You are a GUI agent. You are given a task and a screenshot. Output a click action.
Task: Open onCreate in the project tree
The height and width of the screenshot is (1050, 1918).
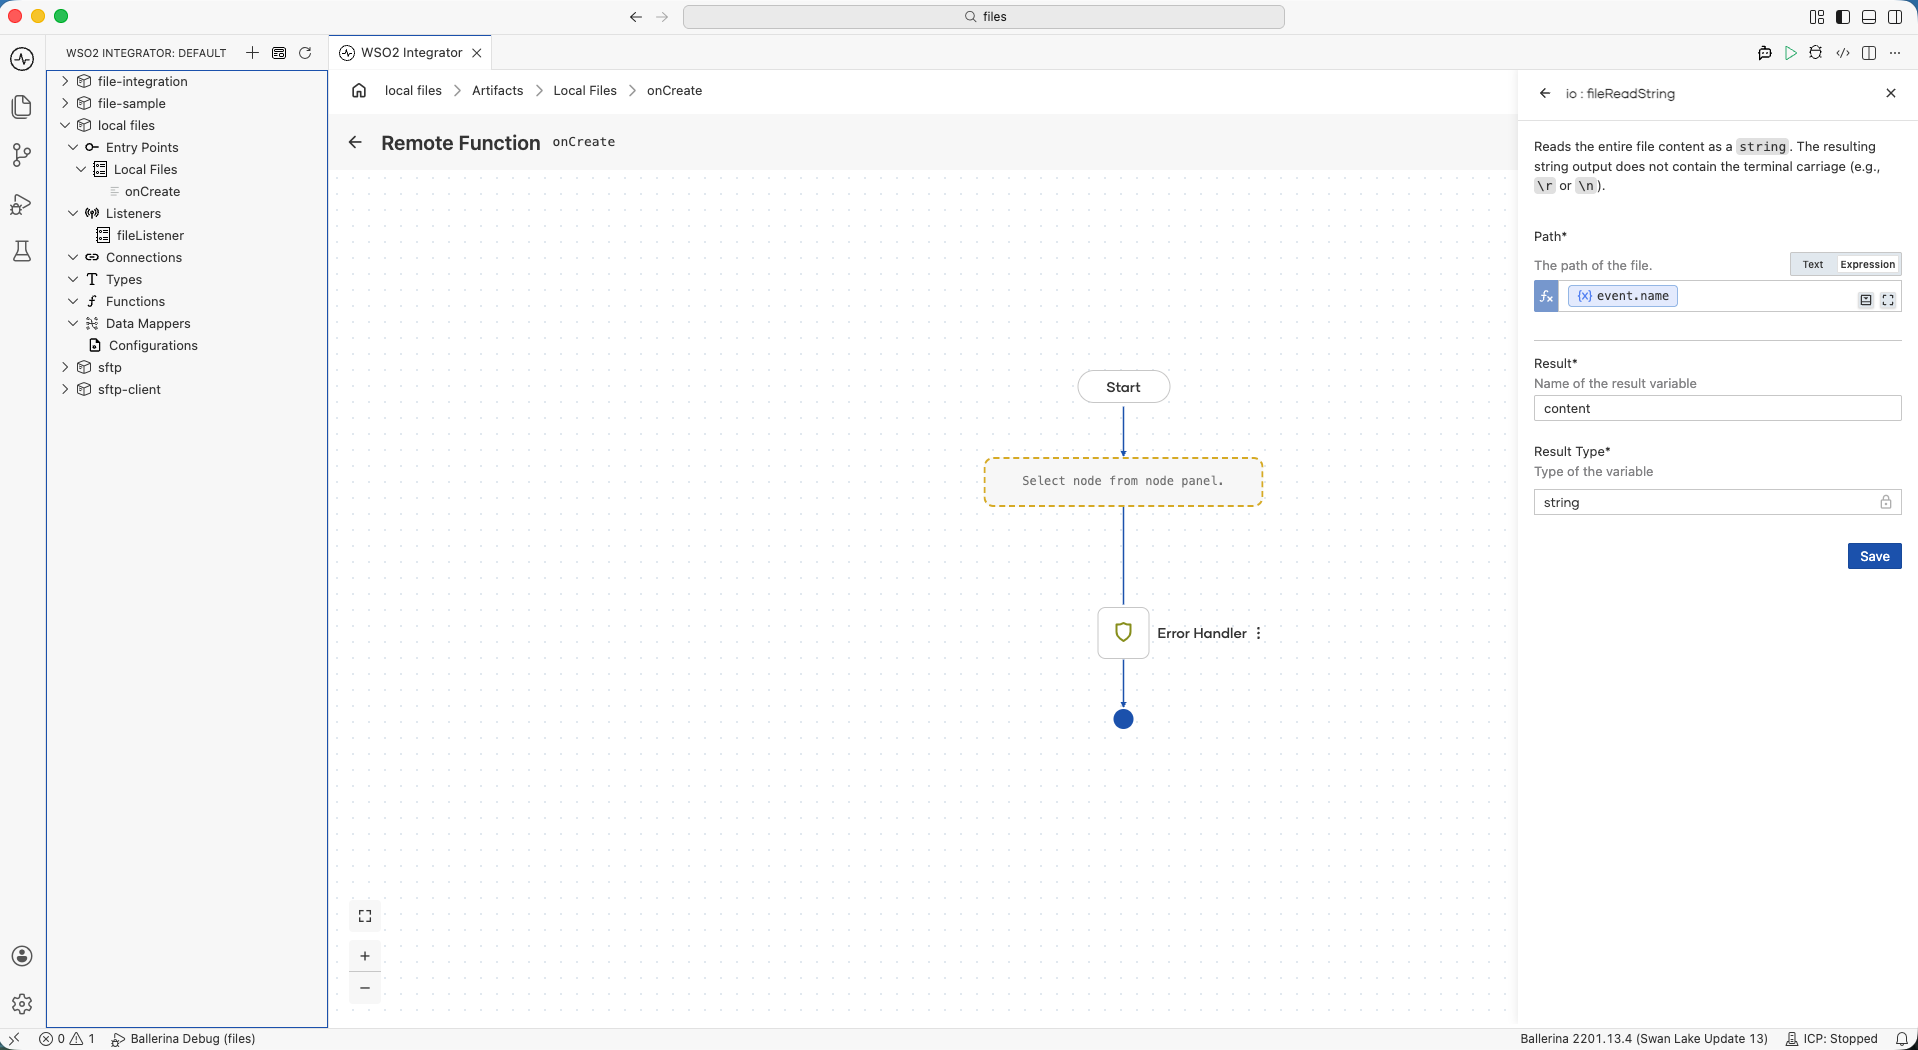(152, 191)
